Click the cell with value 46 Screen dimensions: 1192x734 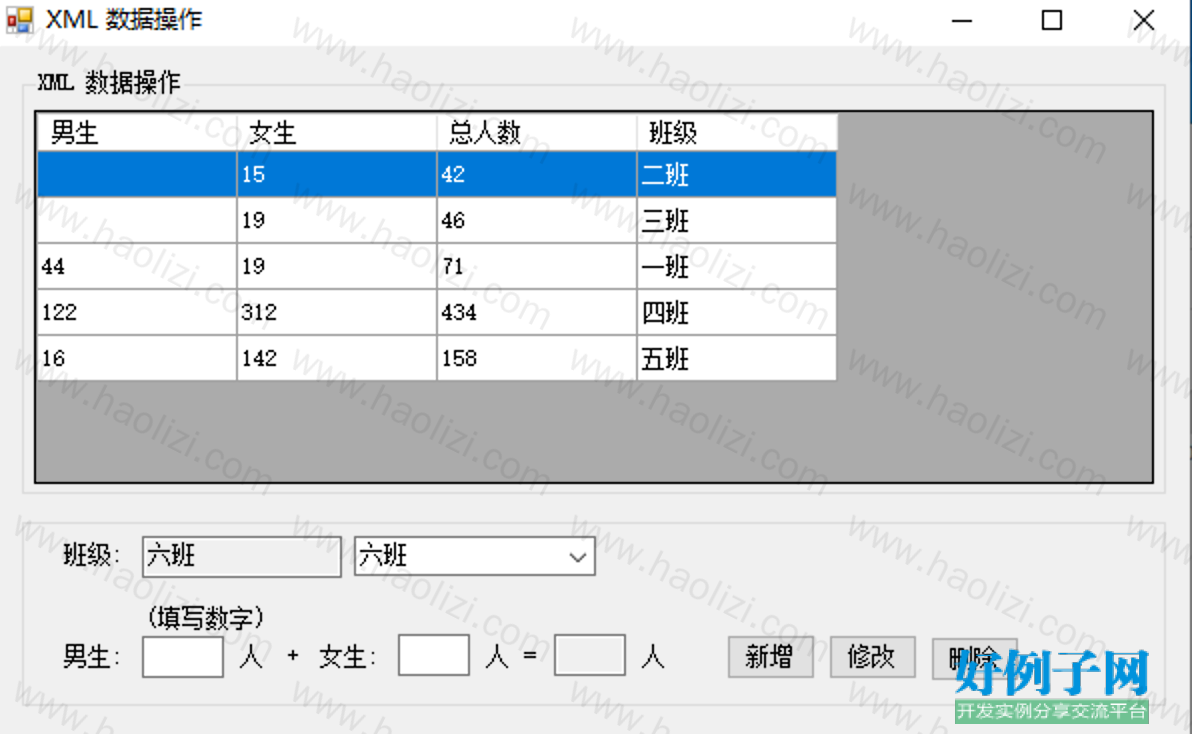[x=537, y=220]
